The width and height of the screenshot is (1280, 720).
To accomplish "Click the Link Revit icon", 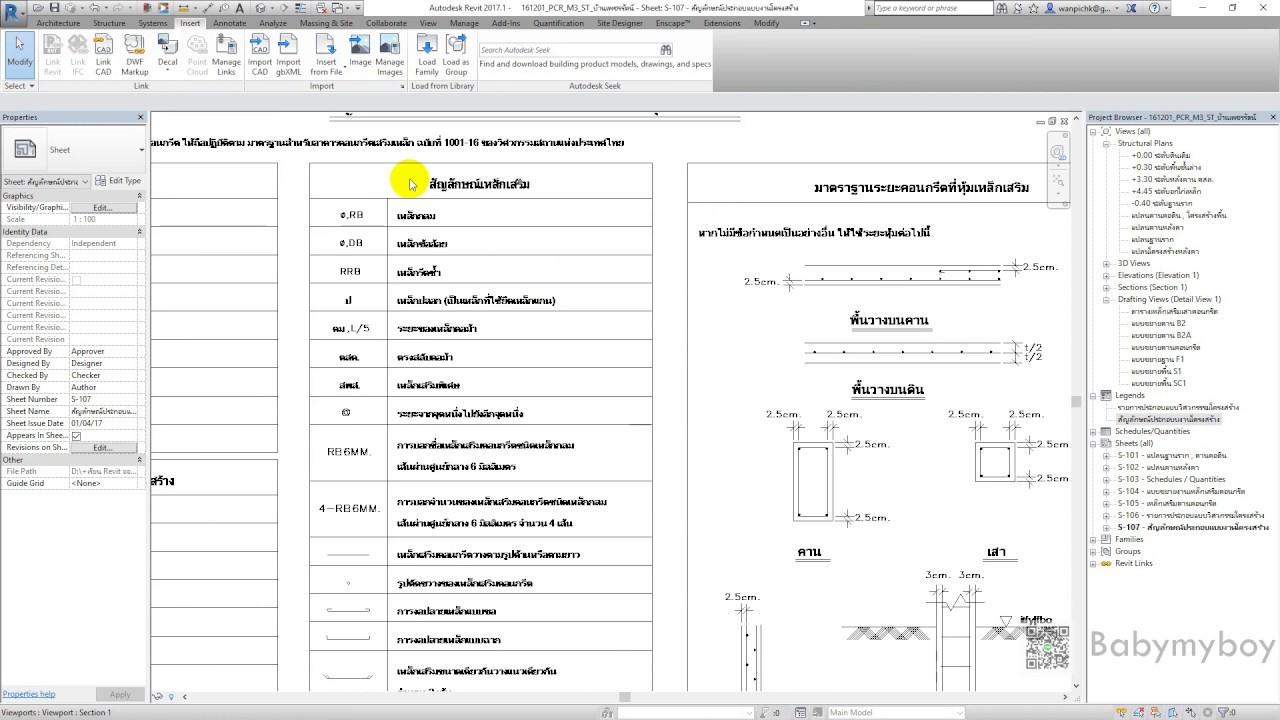I will click(52, 55).
